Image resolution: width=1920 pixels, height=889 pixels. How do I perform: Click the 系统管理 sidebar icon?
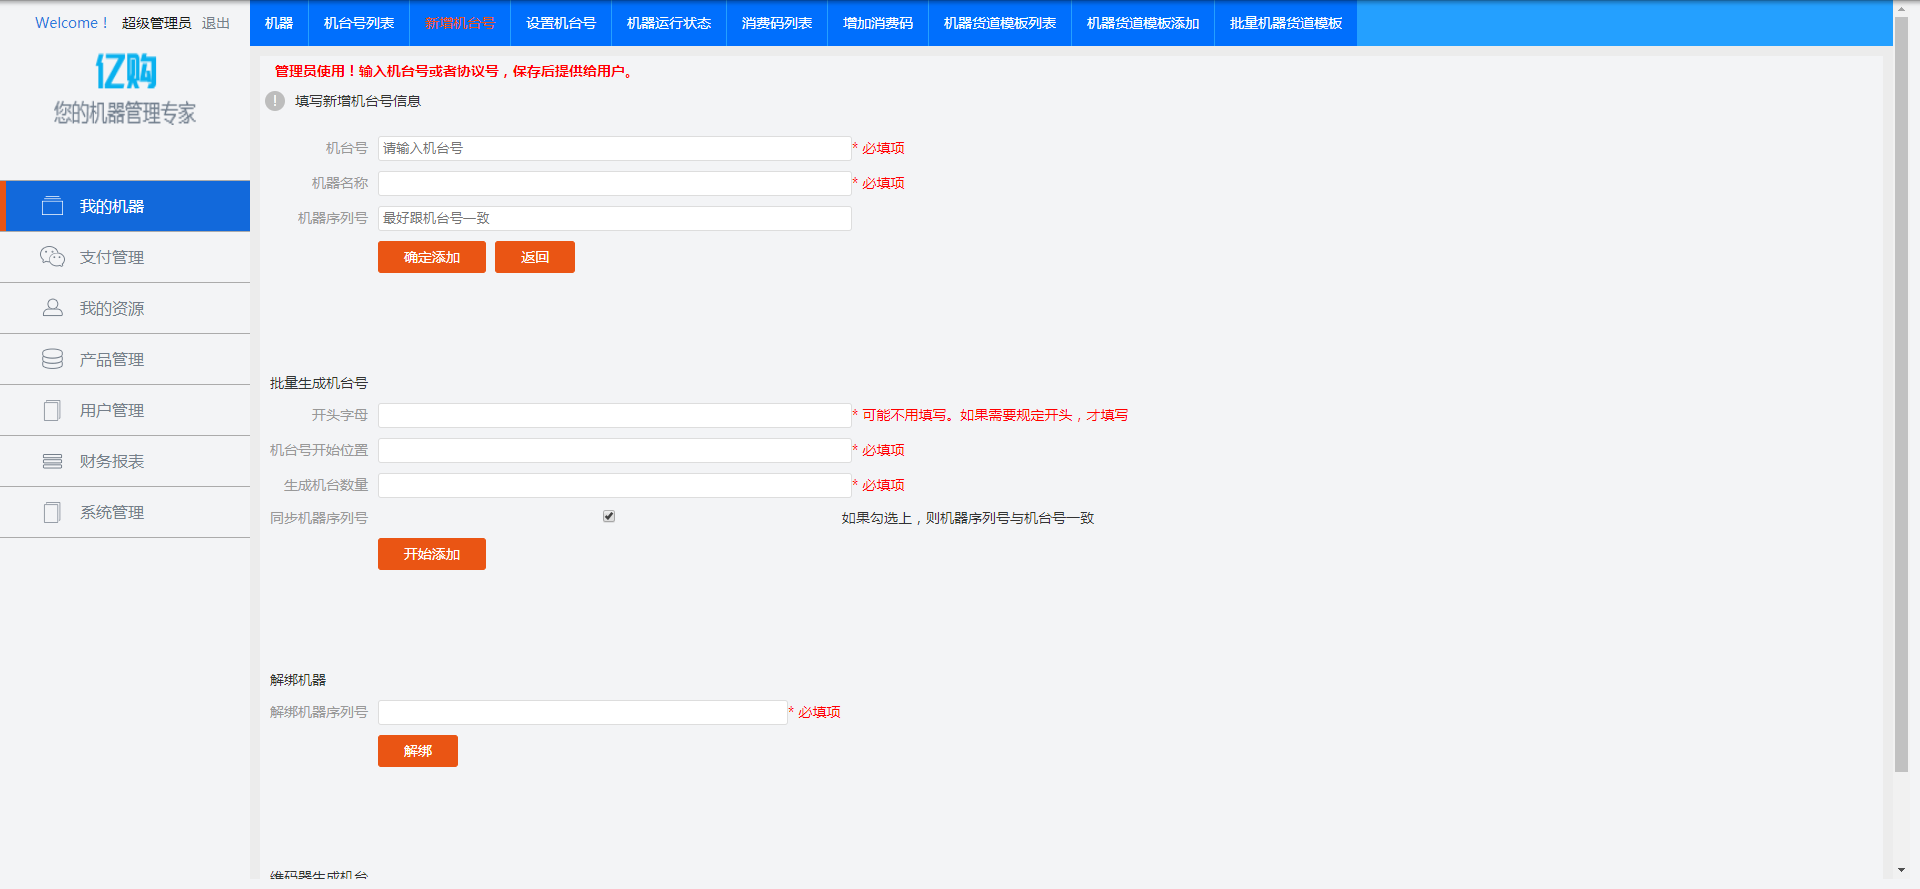[x=52, y=512]
